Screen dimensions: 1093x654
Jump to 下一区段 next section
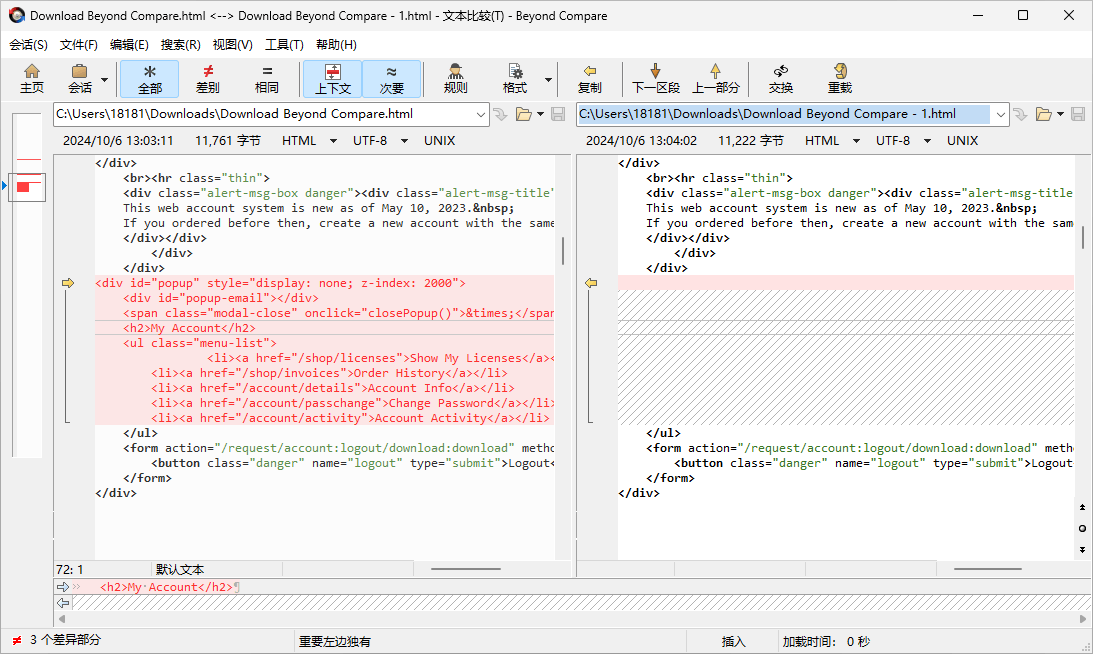[x=655, y=79]
